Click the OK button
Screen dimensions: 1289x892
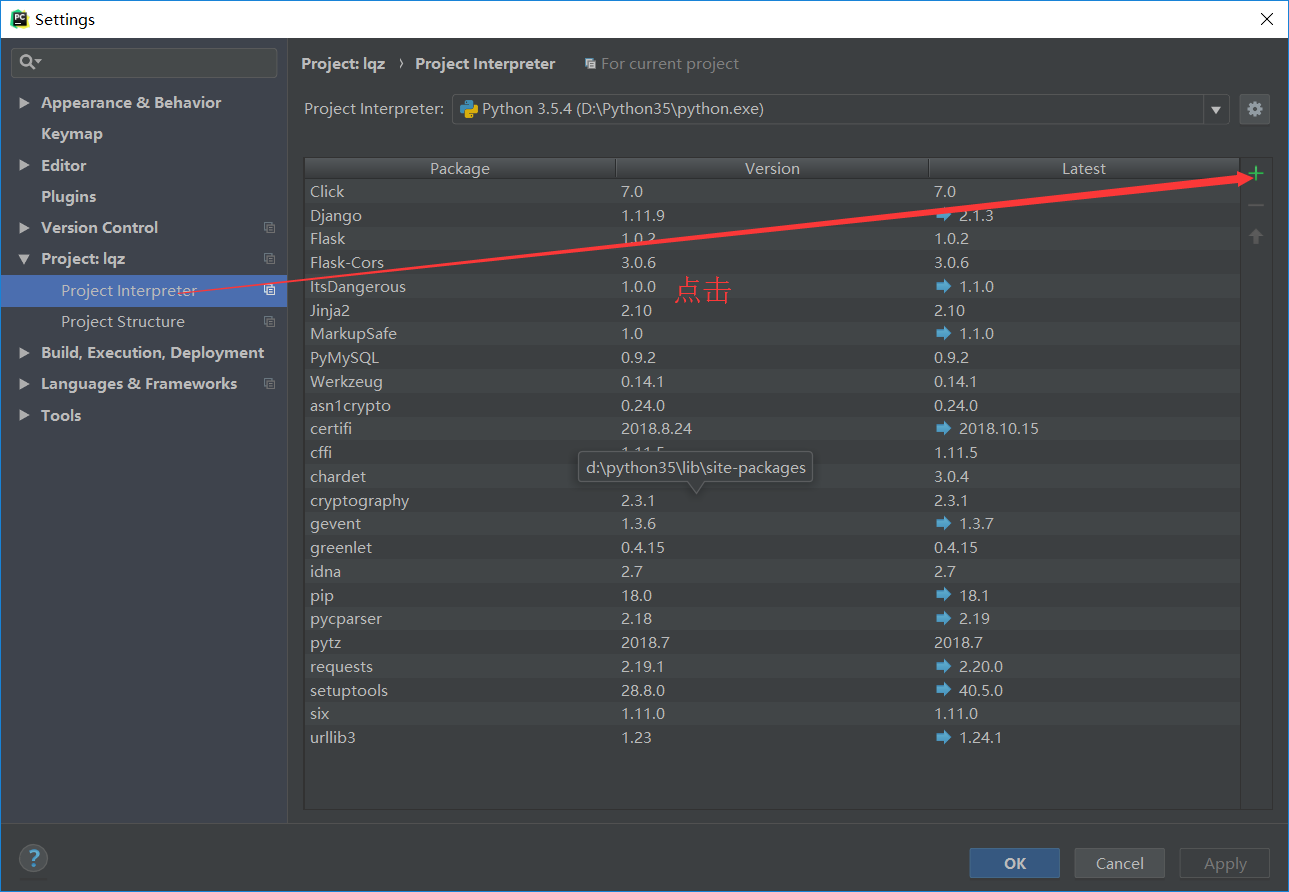[1014, 863]
